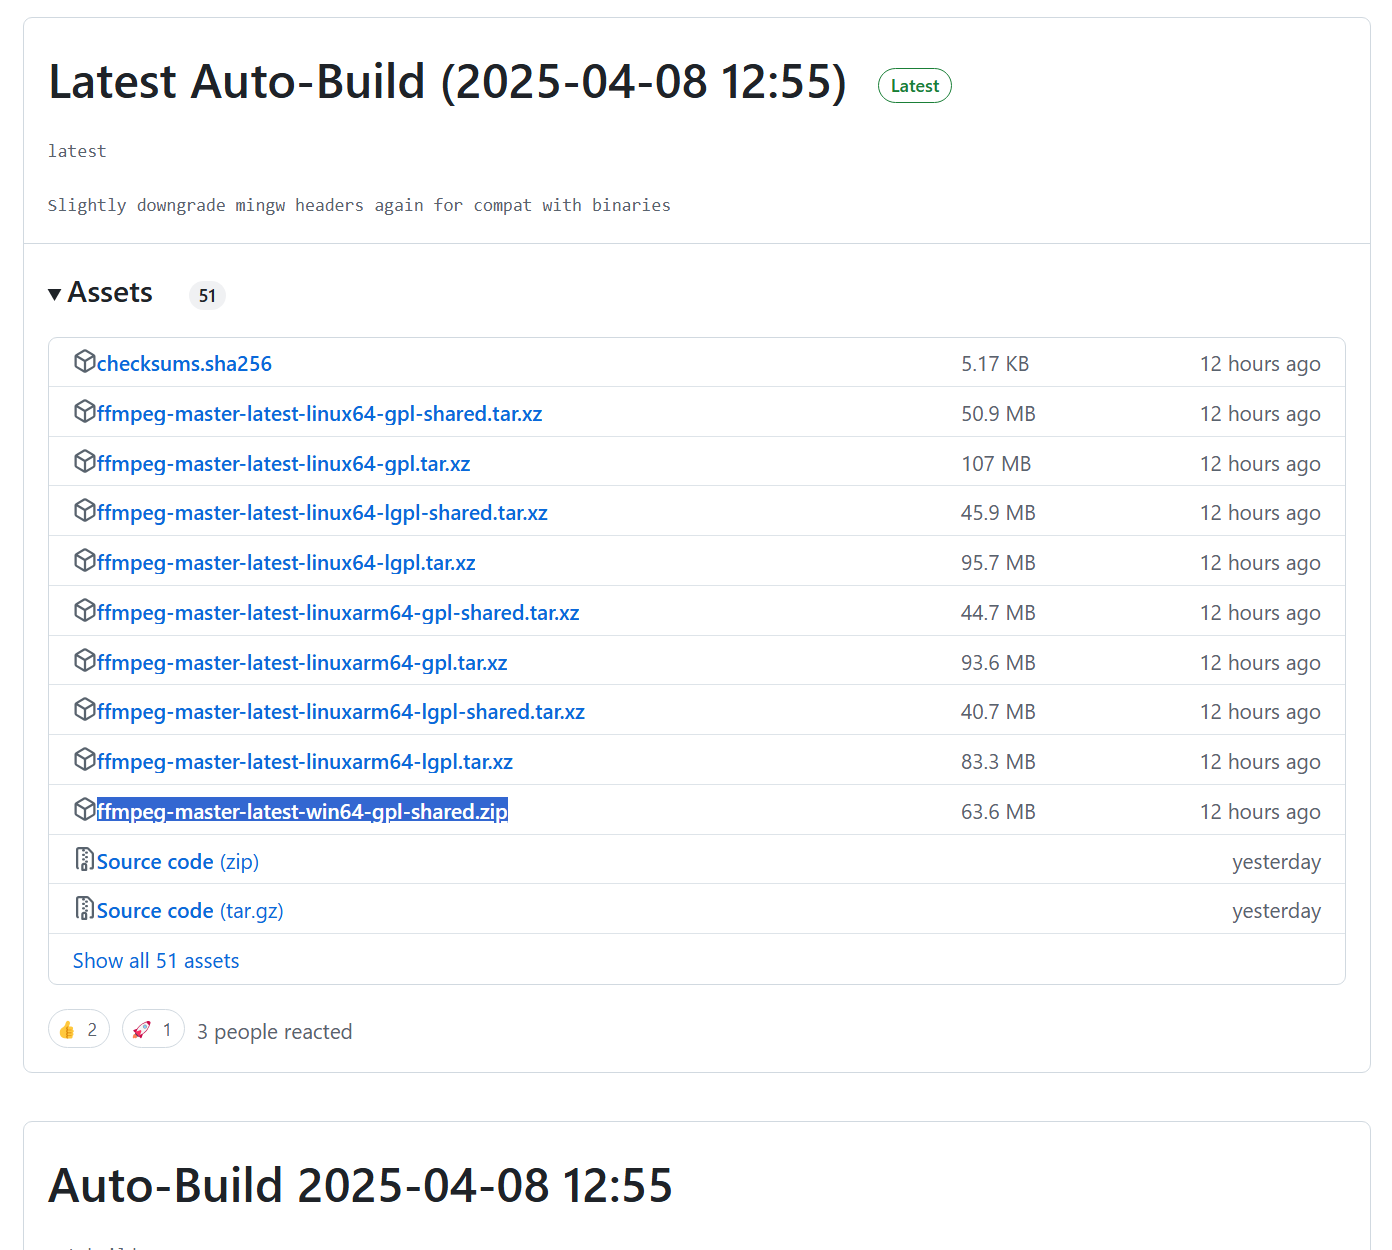Click the package icon for linux64-lgpl.tar.xz
Image resolution: width=1392 pixels, height=1250 pixels.
pos(85,560)
